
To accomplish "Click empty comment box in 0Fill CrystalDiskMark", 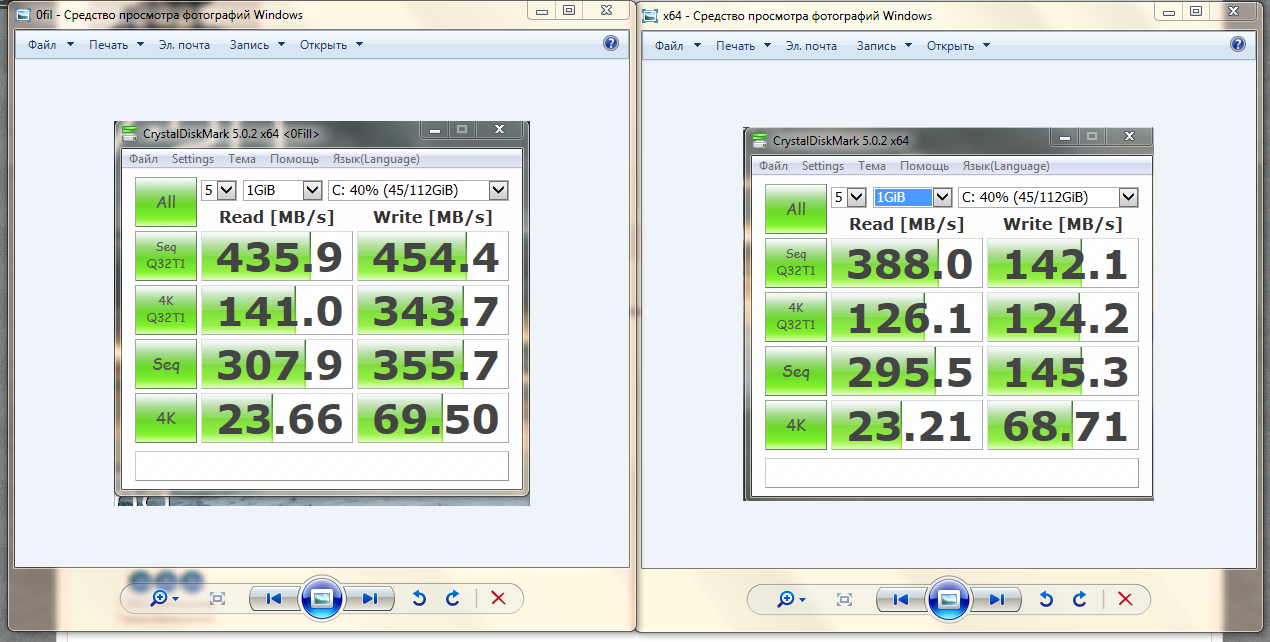I will click(x=322, y=466).
